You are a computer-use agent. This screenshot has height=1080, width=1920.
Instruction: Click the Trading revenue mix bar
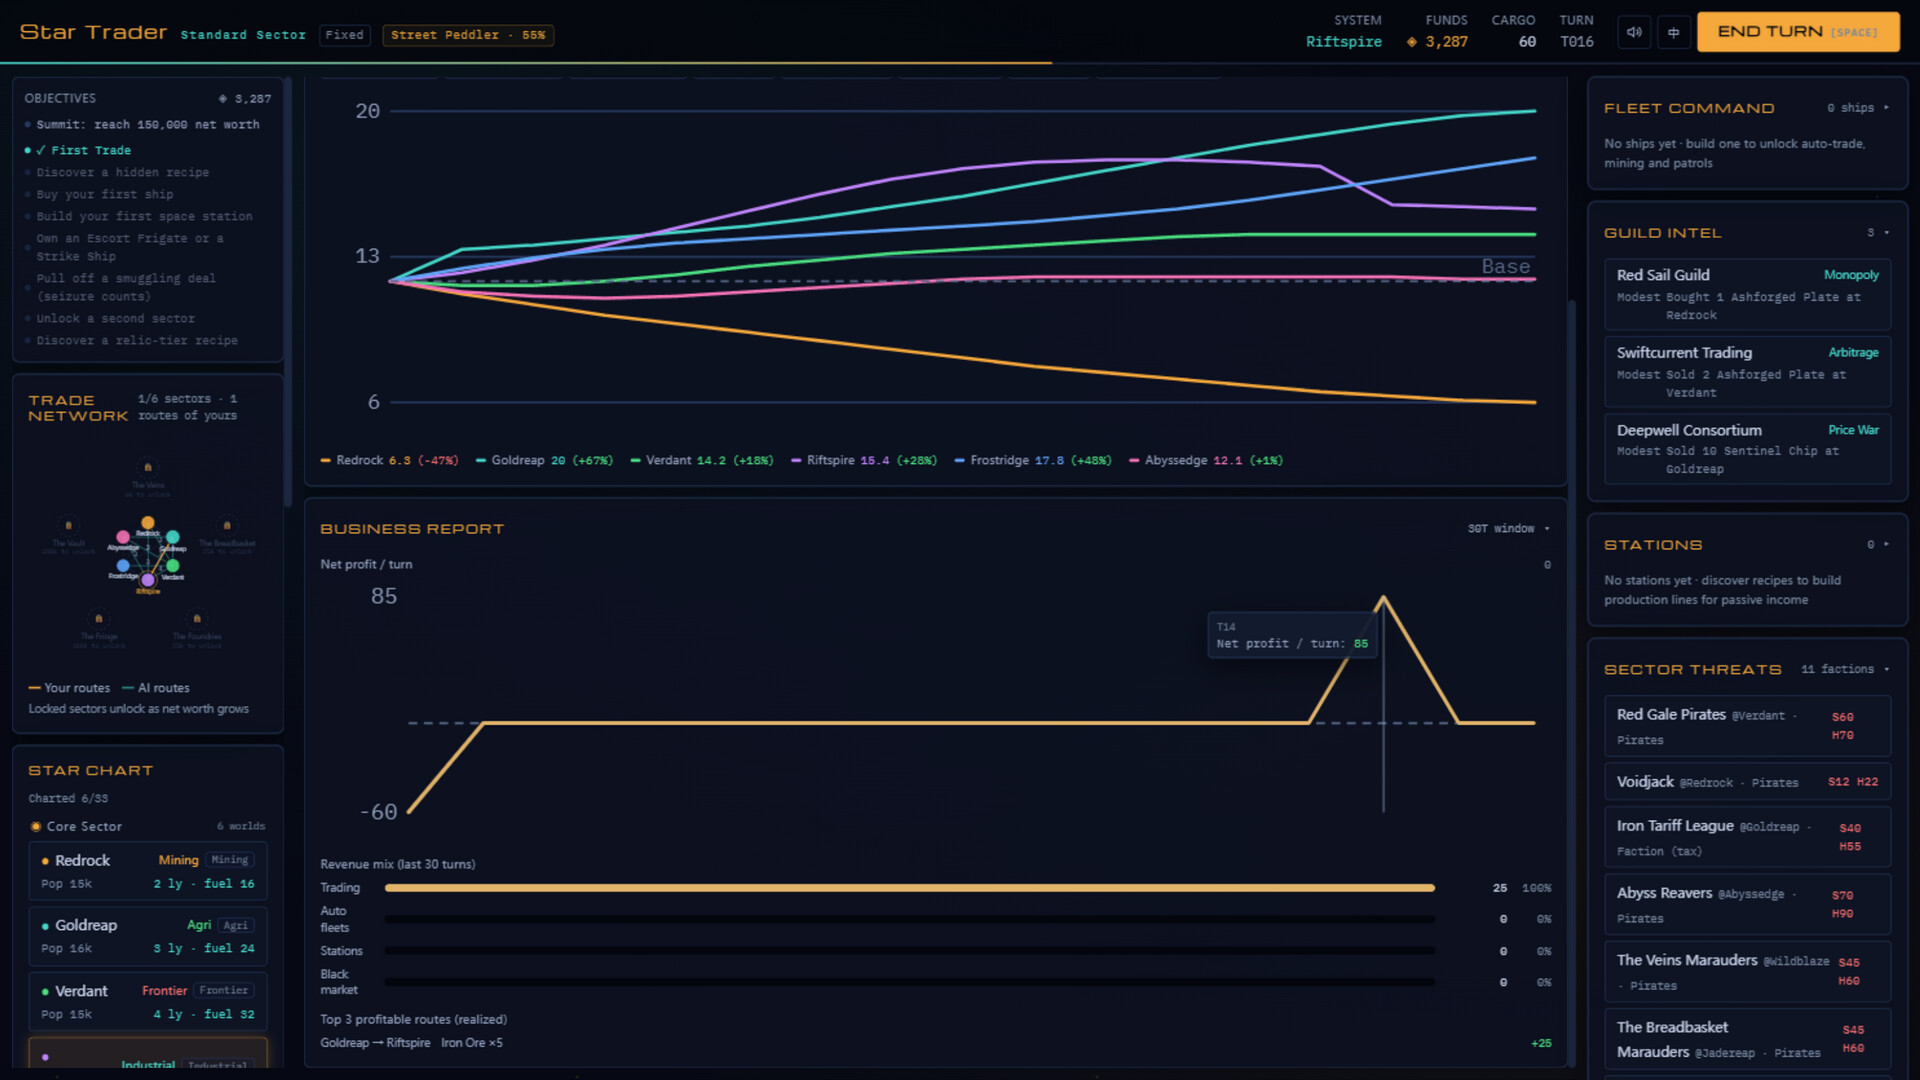(x=910, y=888)
